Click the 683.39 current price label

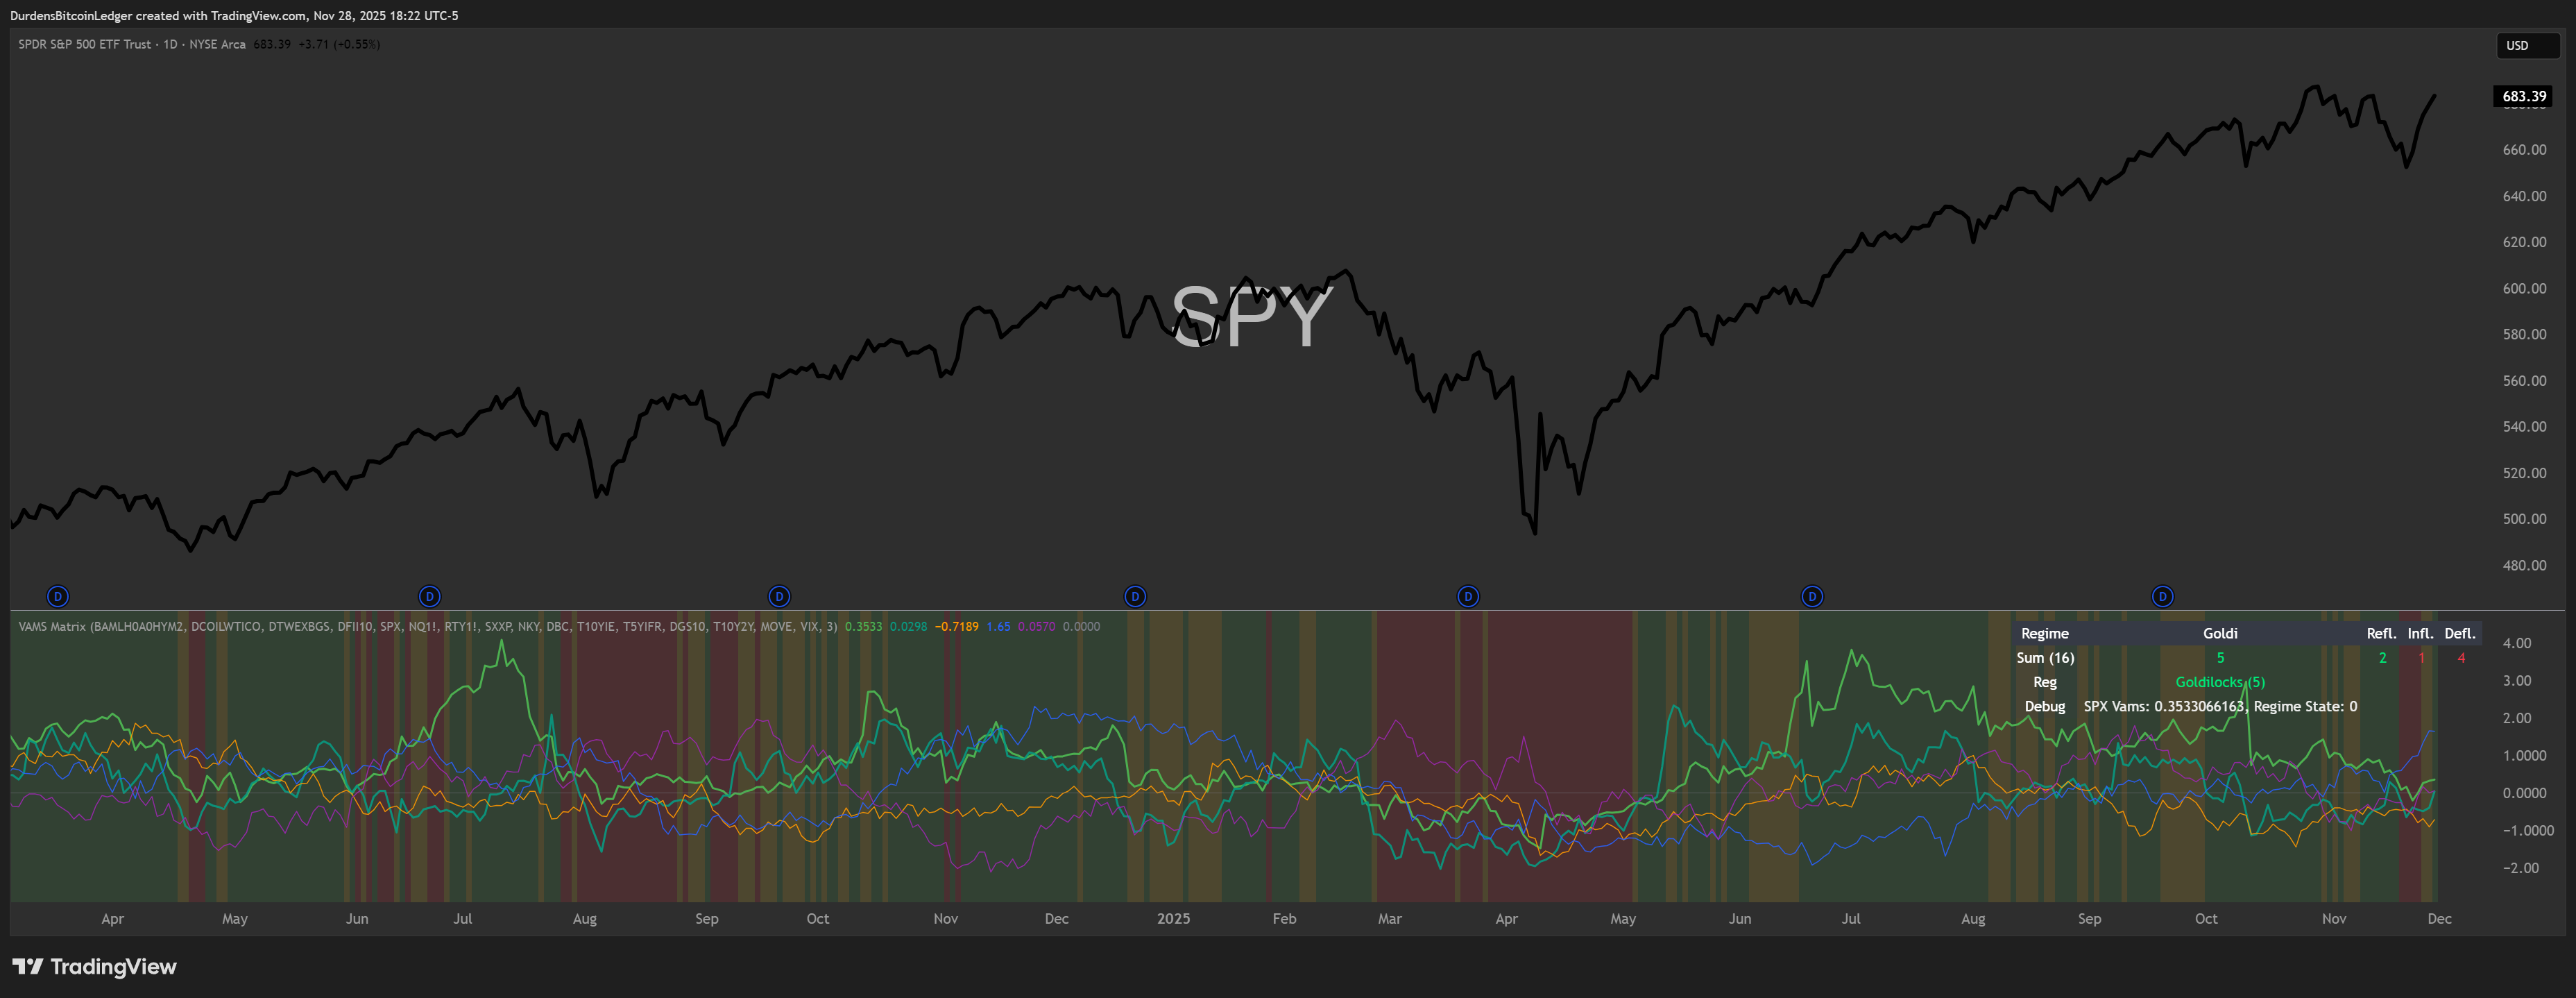coord(2523,96)
